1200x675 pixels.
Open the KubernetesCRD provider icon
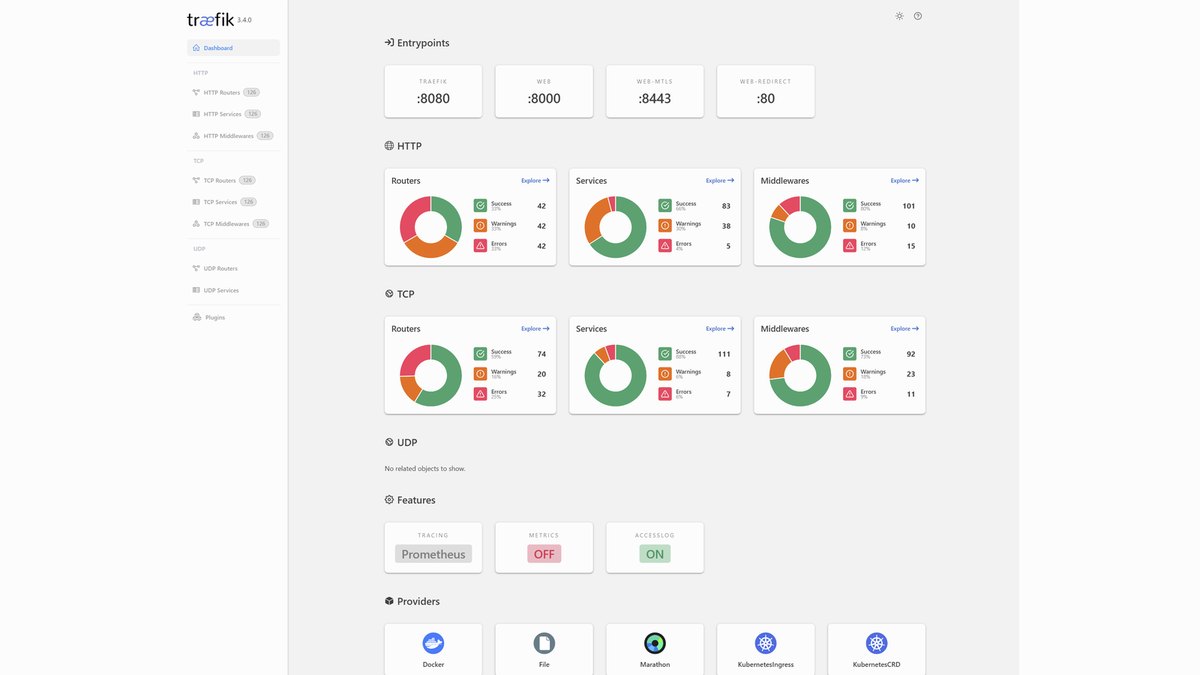(877, 643)
